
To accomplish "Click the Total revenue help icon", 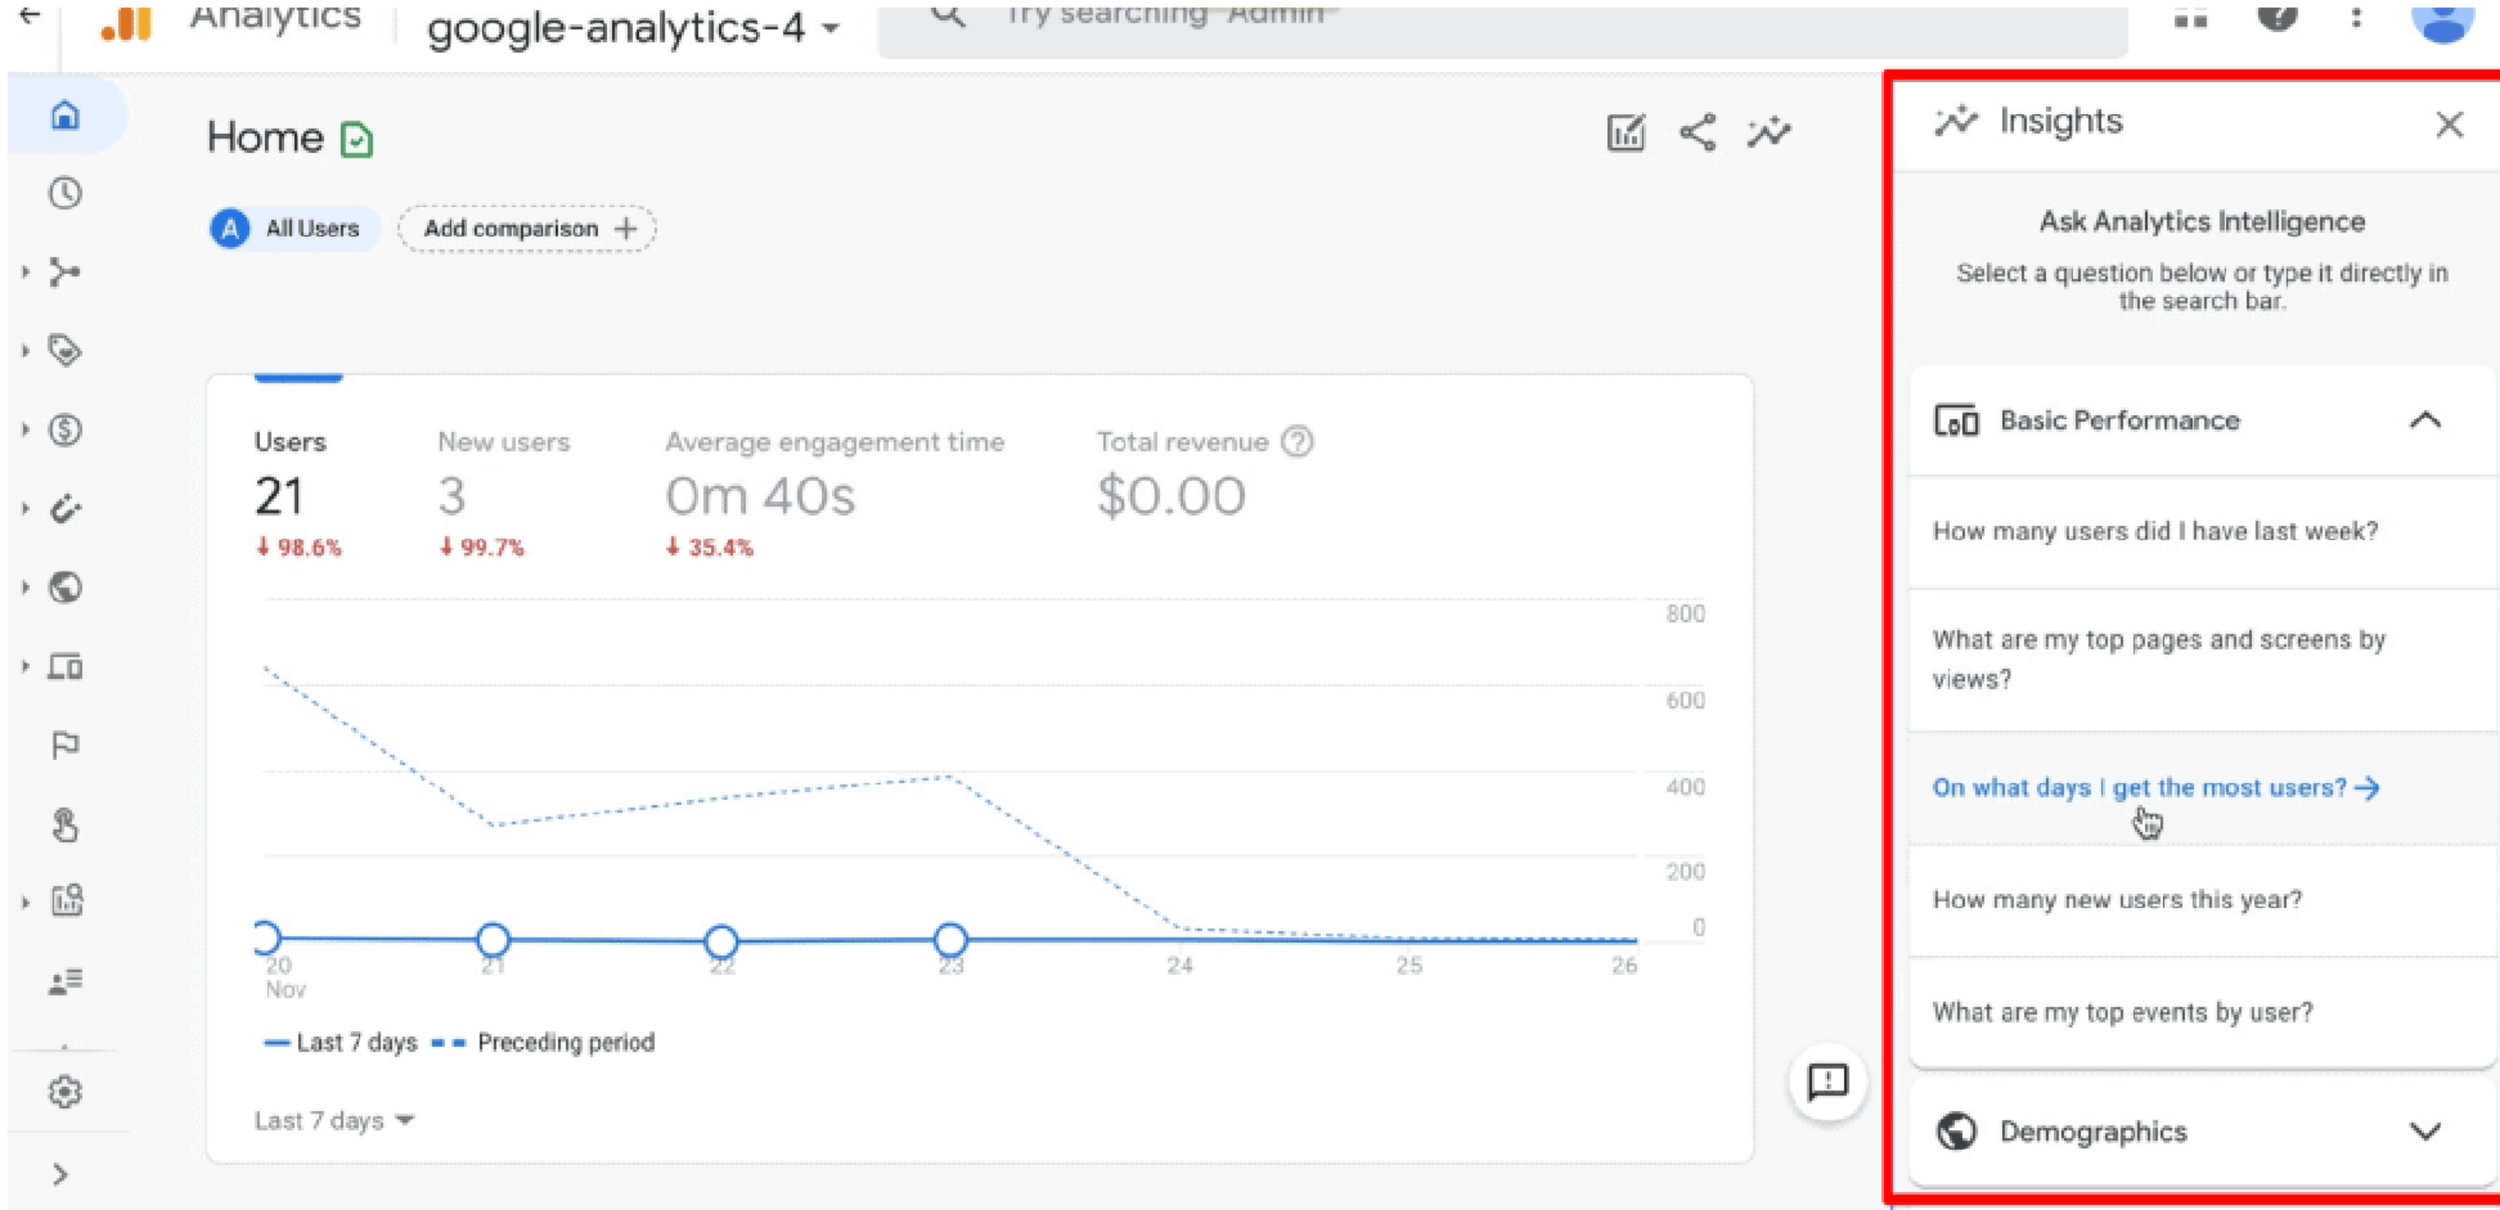I will click(x=1297, y=441).
